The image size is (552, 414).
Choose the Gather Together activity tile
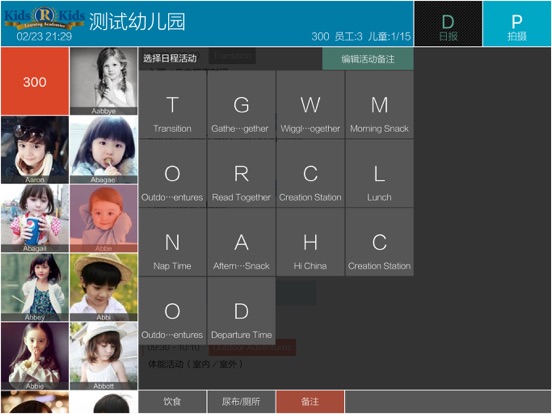coord(241,104)
